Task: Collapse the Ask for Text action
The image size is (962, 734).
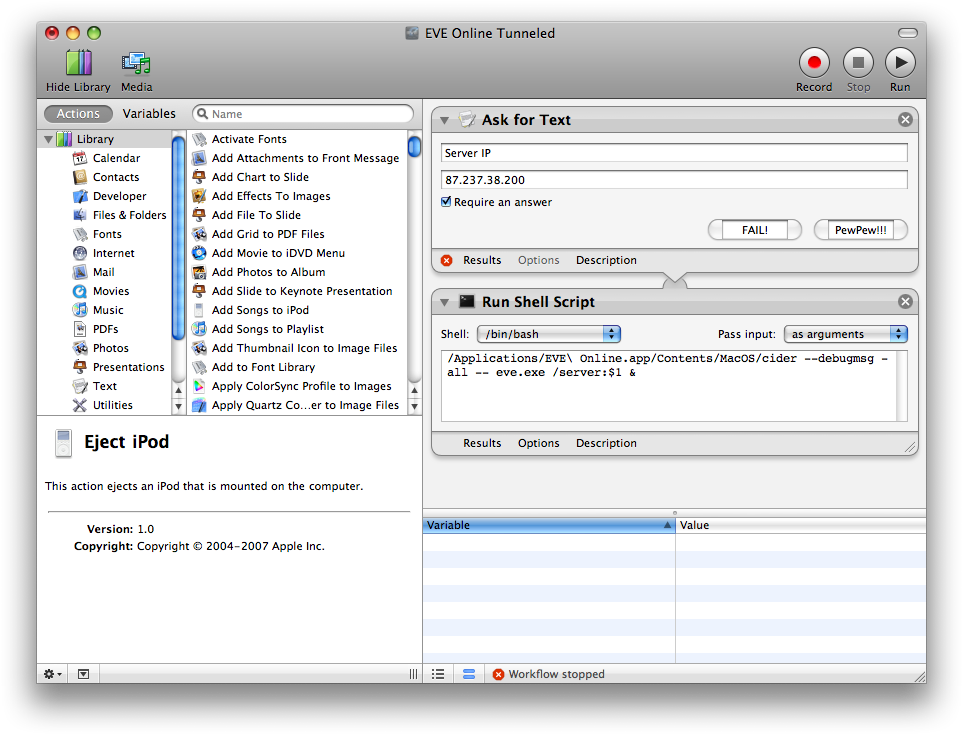Action: [445, 120]
